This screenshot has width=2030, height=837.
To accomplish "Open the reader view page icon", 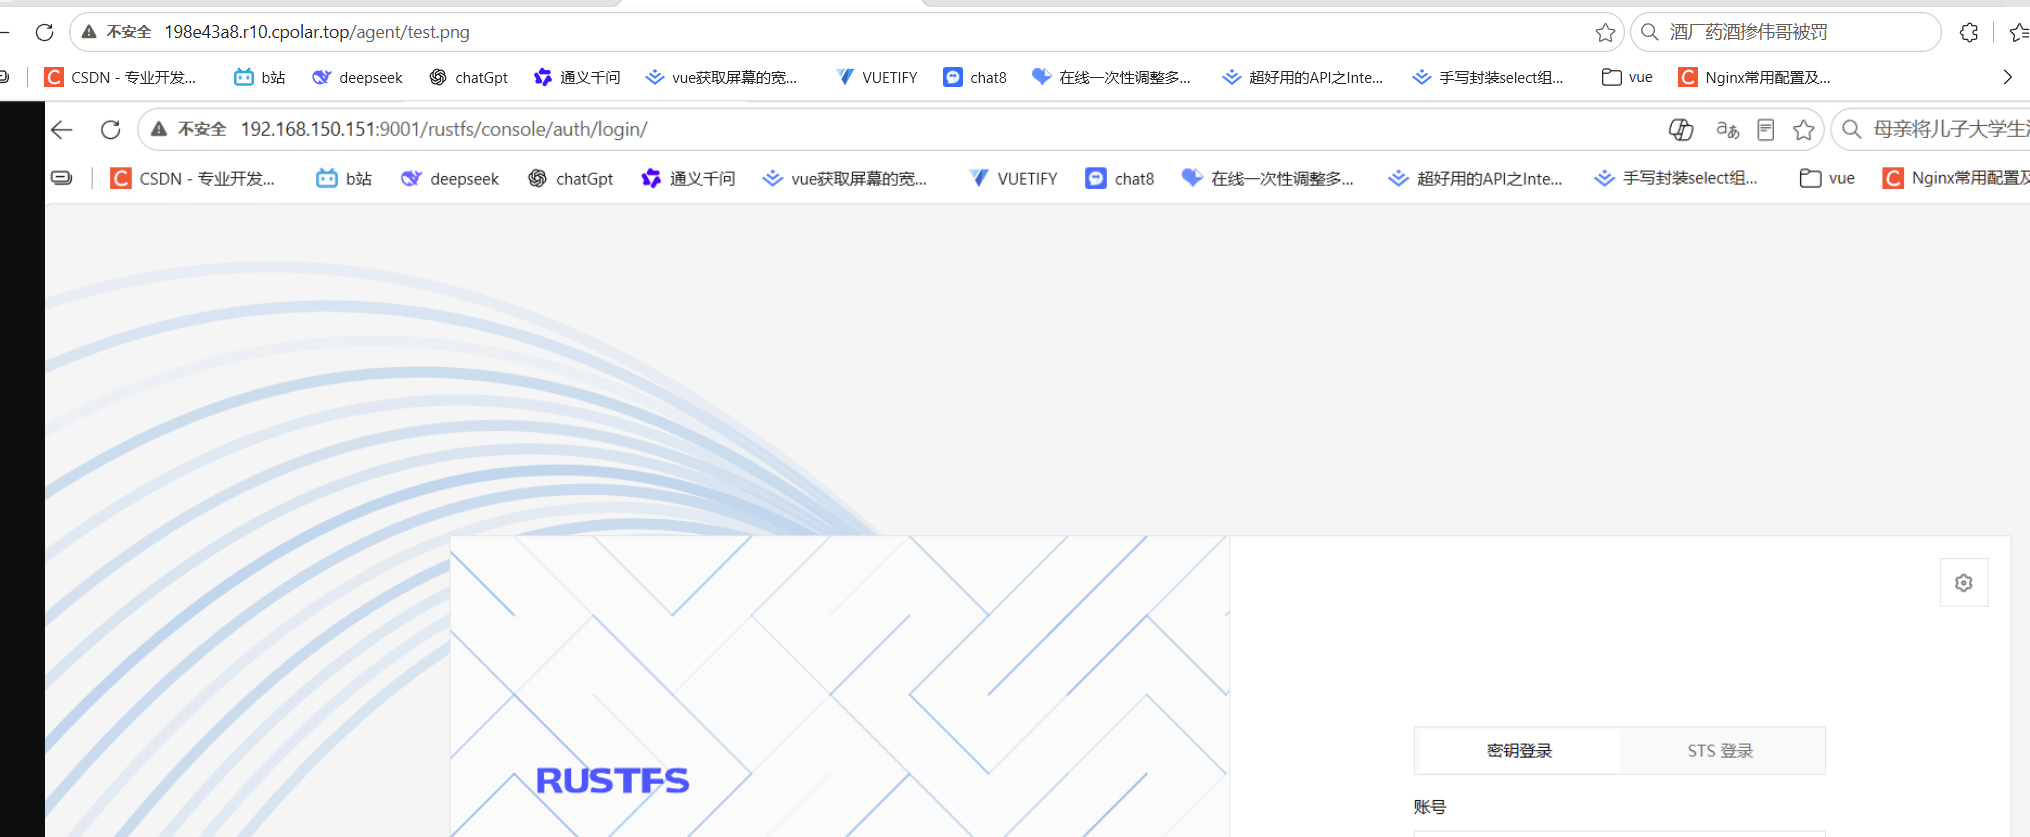I will pos(1766,129).
